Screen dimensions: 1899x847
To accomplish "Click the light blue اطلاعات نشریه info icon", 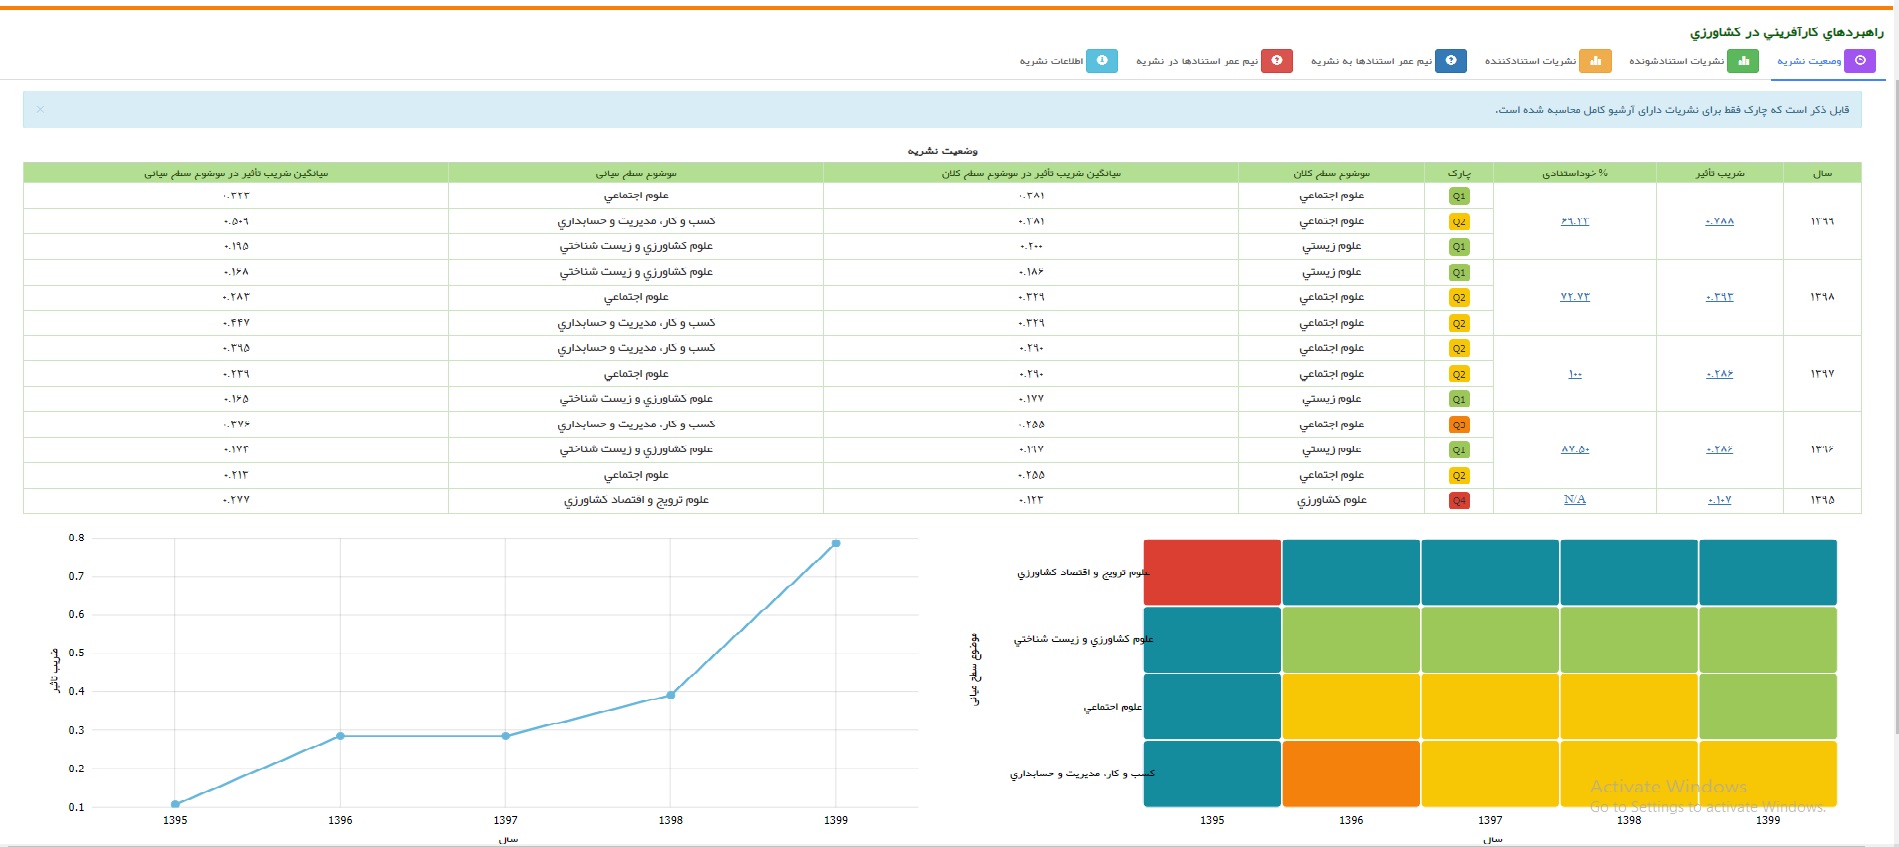I will click(x=1102, y=61).
